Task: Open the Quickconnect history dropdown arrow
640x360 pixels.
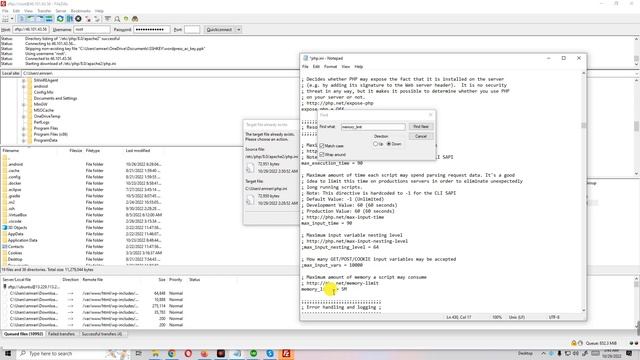Action: 238,30
